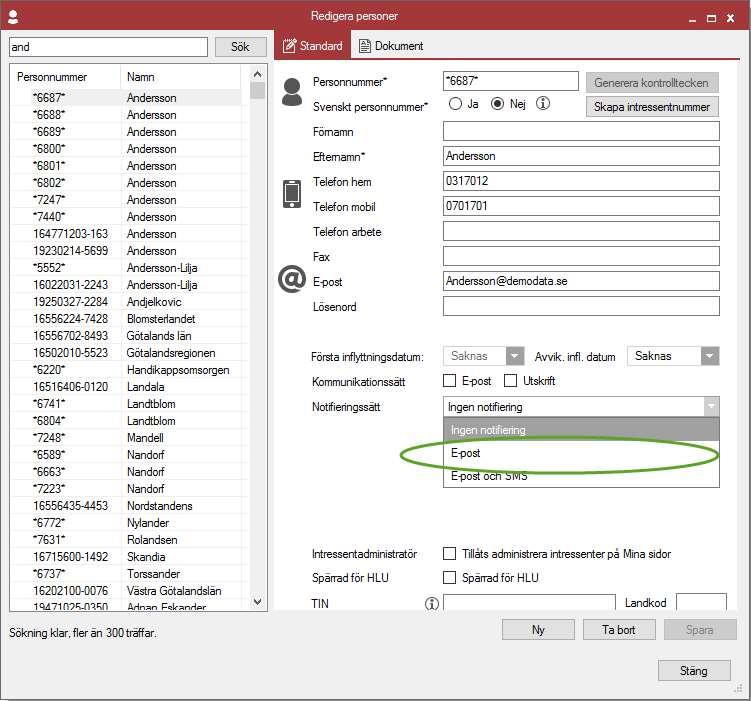Select Nej for Svenskt personnummer
This screenshot has height=701, width=751.
497,104
